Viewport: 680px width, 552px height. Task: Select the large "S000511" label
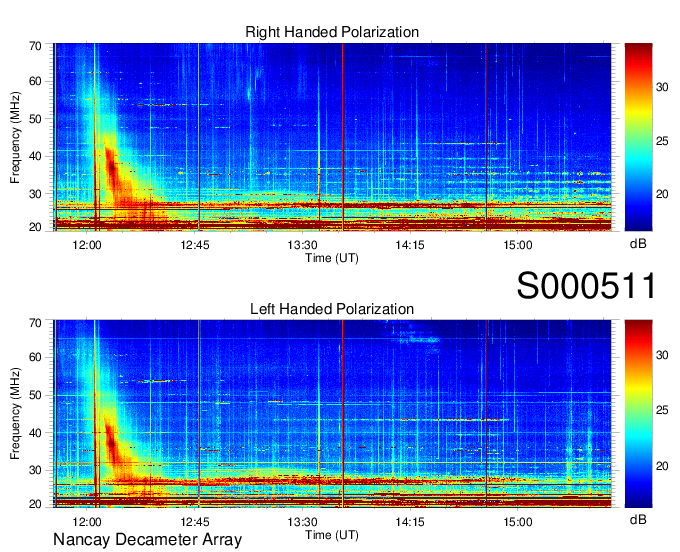click(x=586, y=285)
